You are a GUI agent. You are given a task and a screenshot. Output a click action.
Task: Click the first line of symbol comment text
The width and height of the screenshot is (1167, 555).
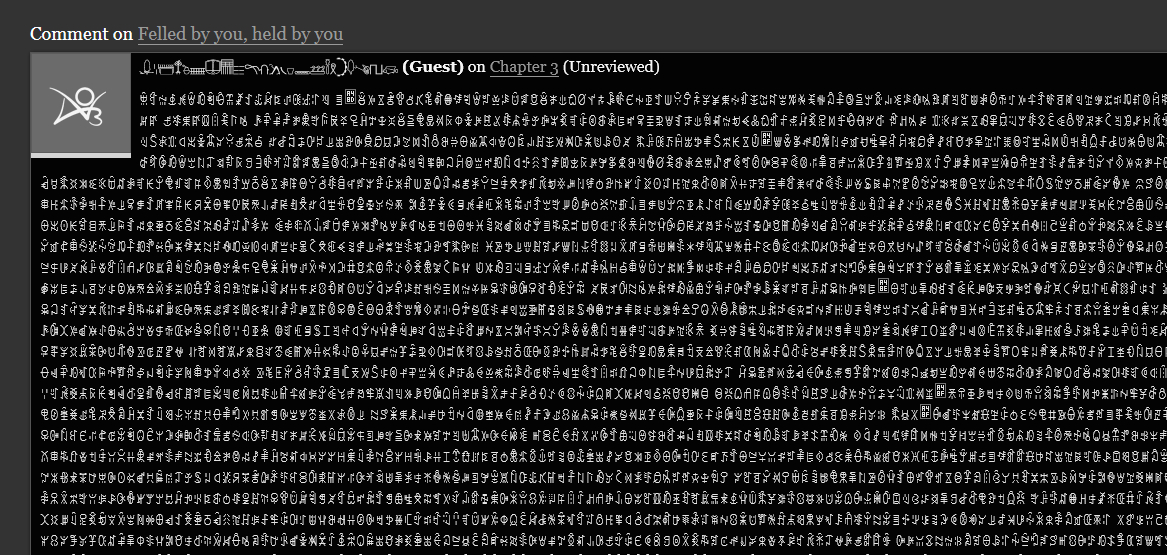653,97
